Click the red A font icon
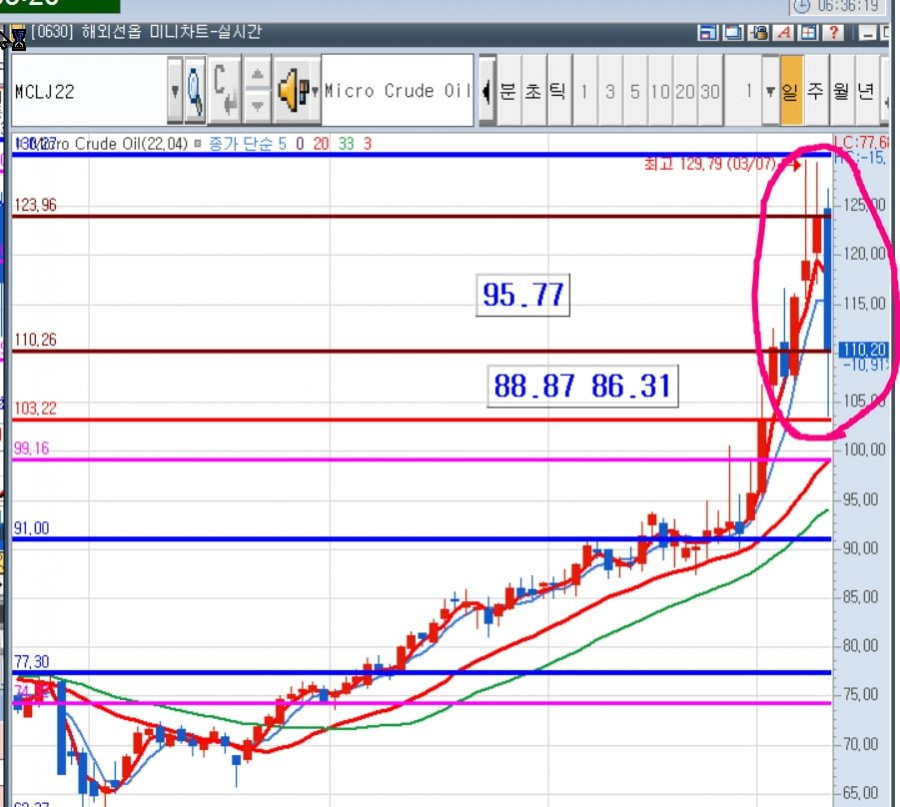Screen dimensions: 900x807 coord(783,33)
